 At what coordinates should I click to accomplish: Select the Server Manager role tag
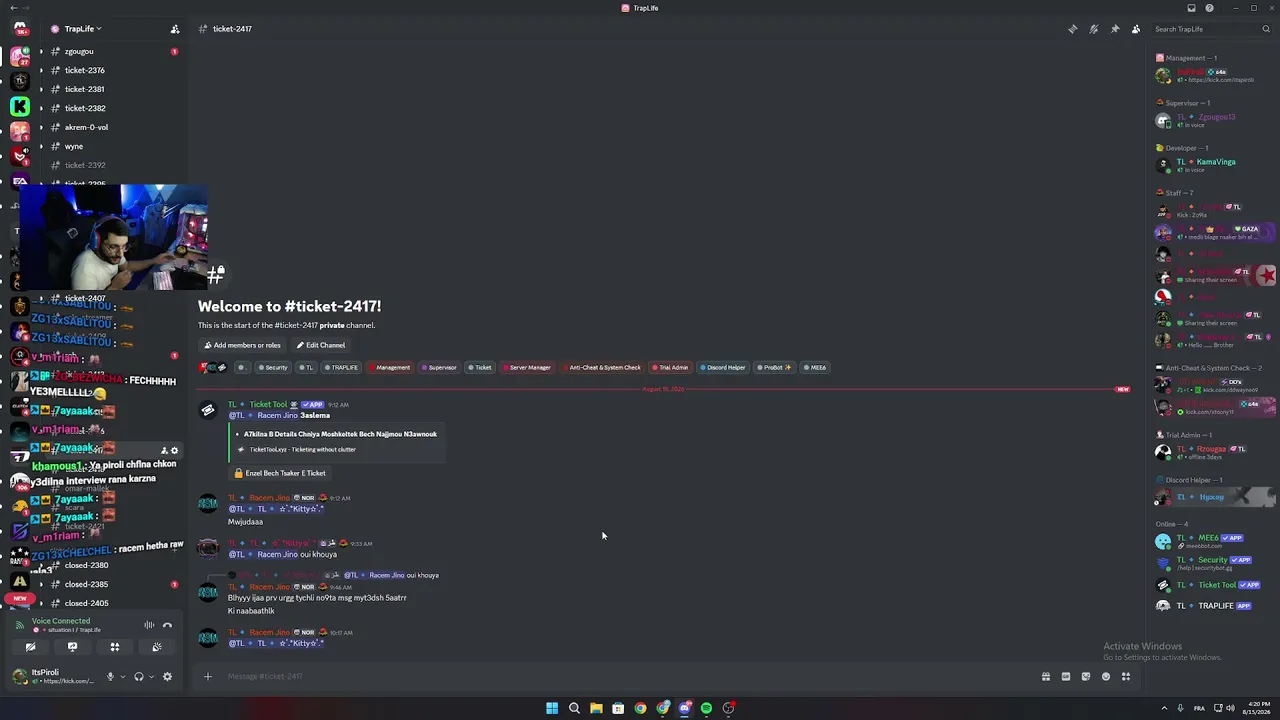(527, 367)
